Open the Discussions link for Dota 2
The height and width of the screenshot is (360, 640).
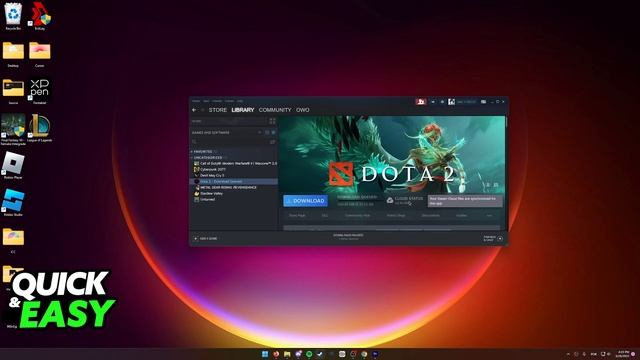(x=431, y=216)
